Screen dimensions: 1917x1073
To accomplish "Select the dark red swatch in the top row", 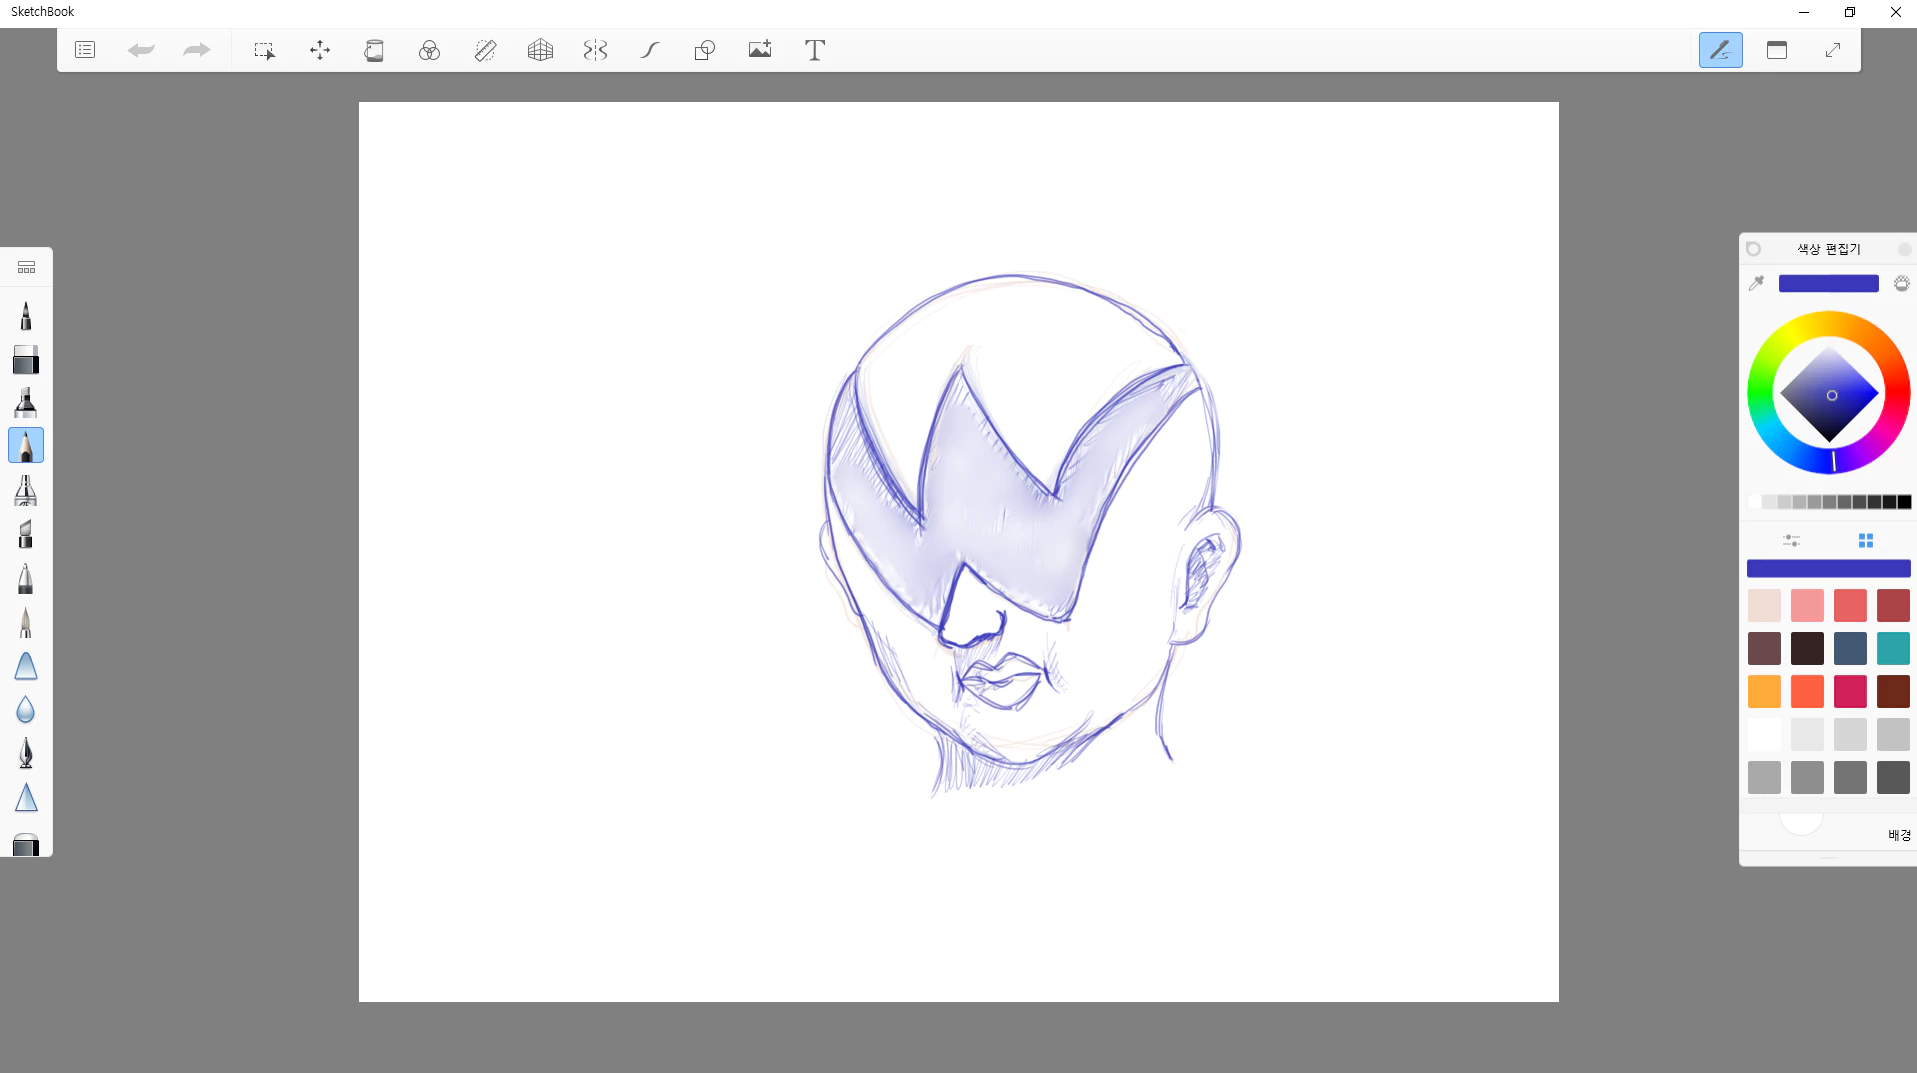I will (1893, 605).
